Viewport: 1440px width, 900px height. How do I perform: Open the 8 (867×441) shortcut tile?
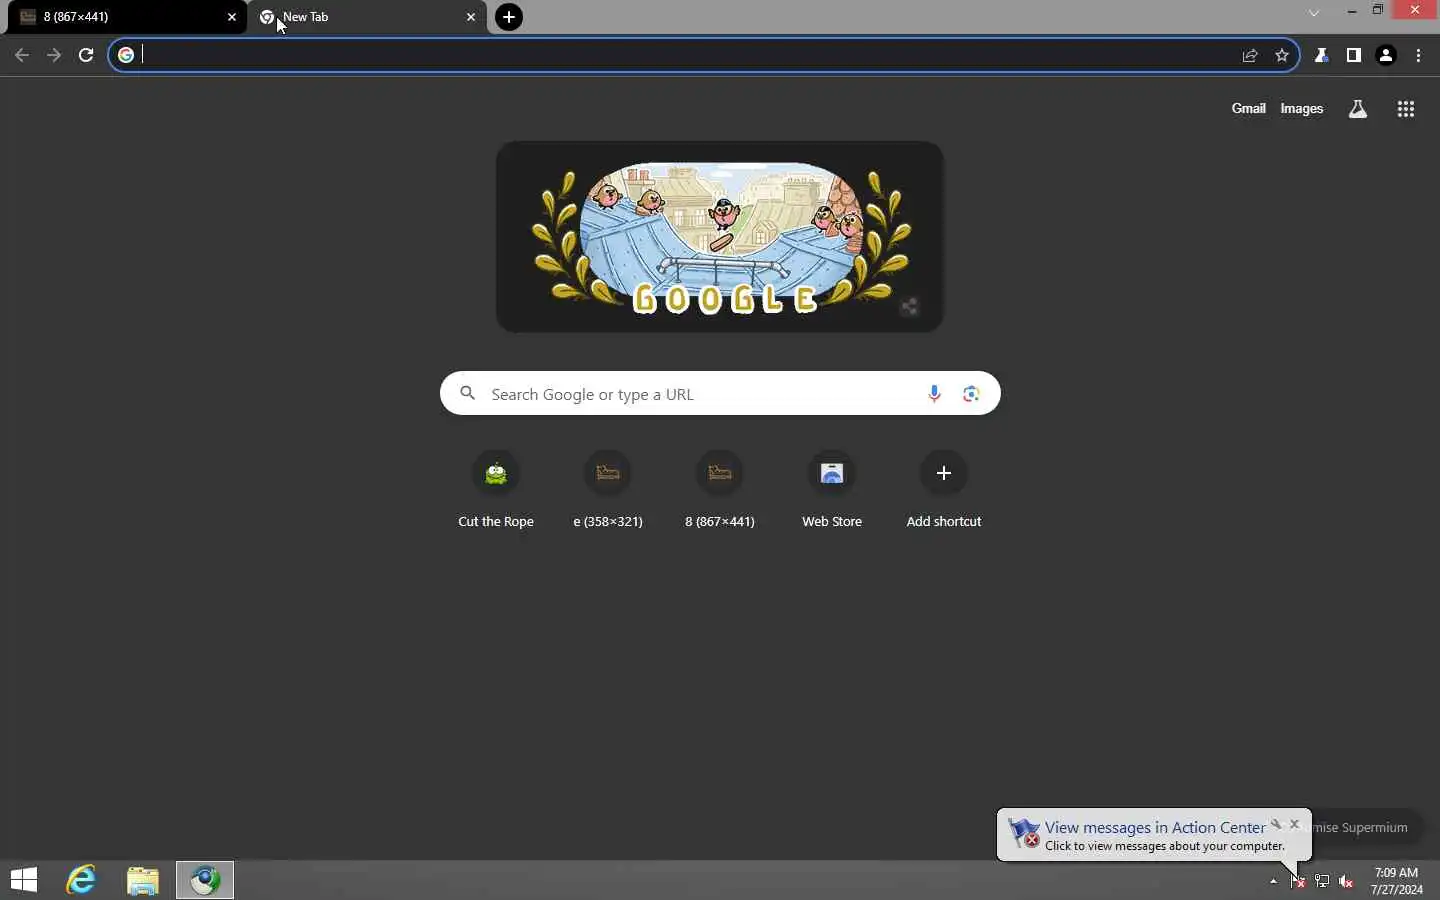pos(720,490)
